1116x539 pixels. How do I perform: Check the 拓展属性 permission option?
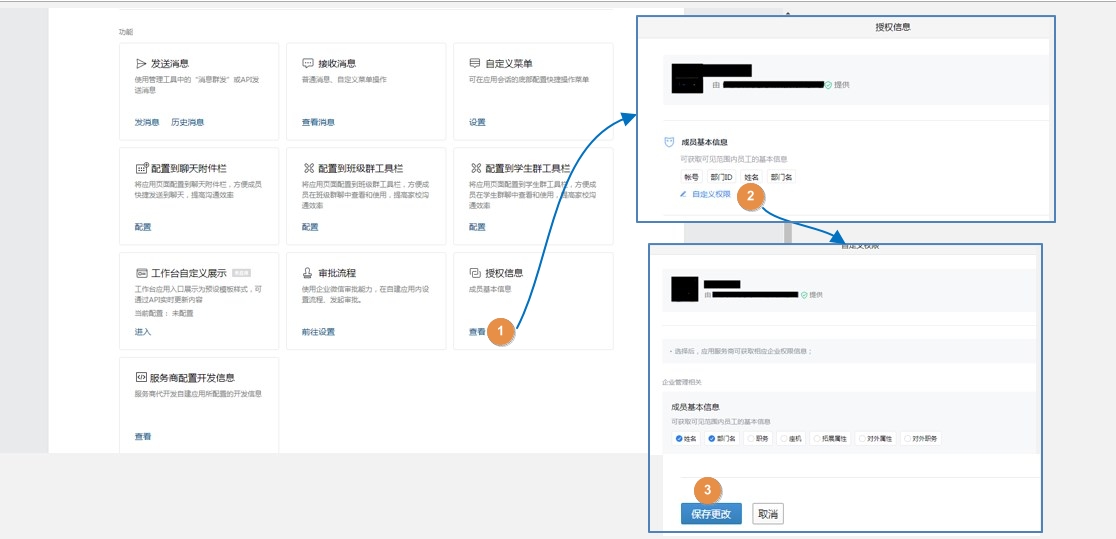click(817, 438)
